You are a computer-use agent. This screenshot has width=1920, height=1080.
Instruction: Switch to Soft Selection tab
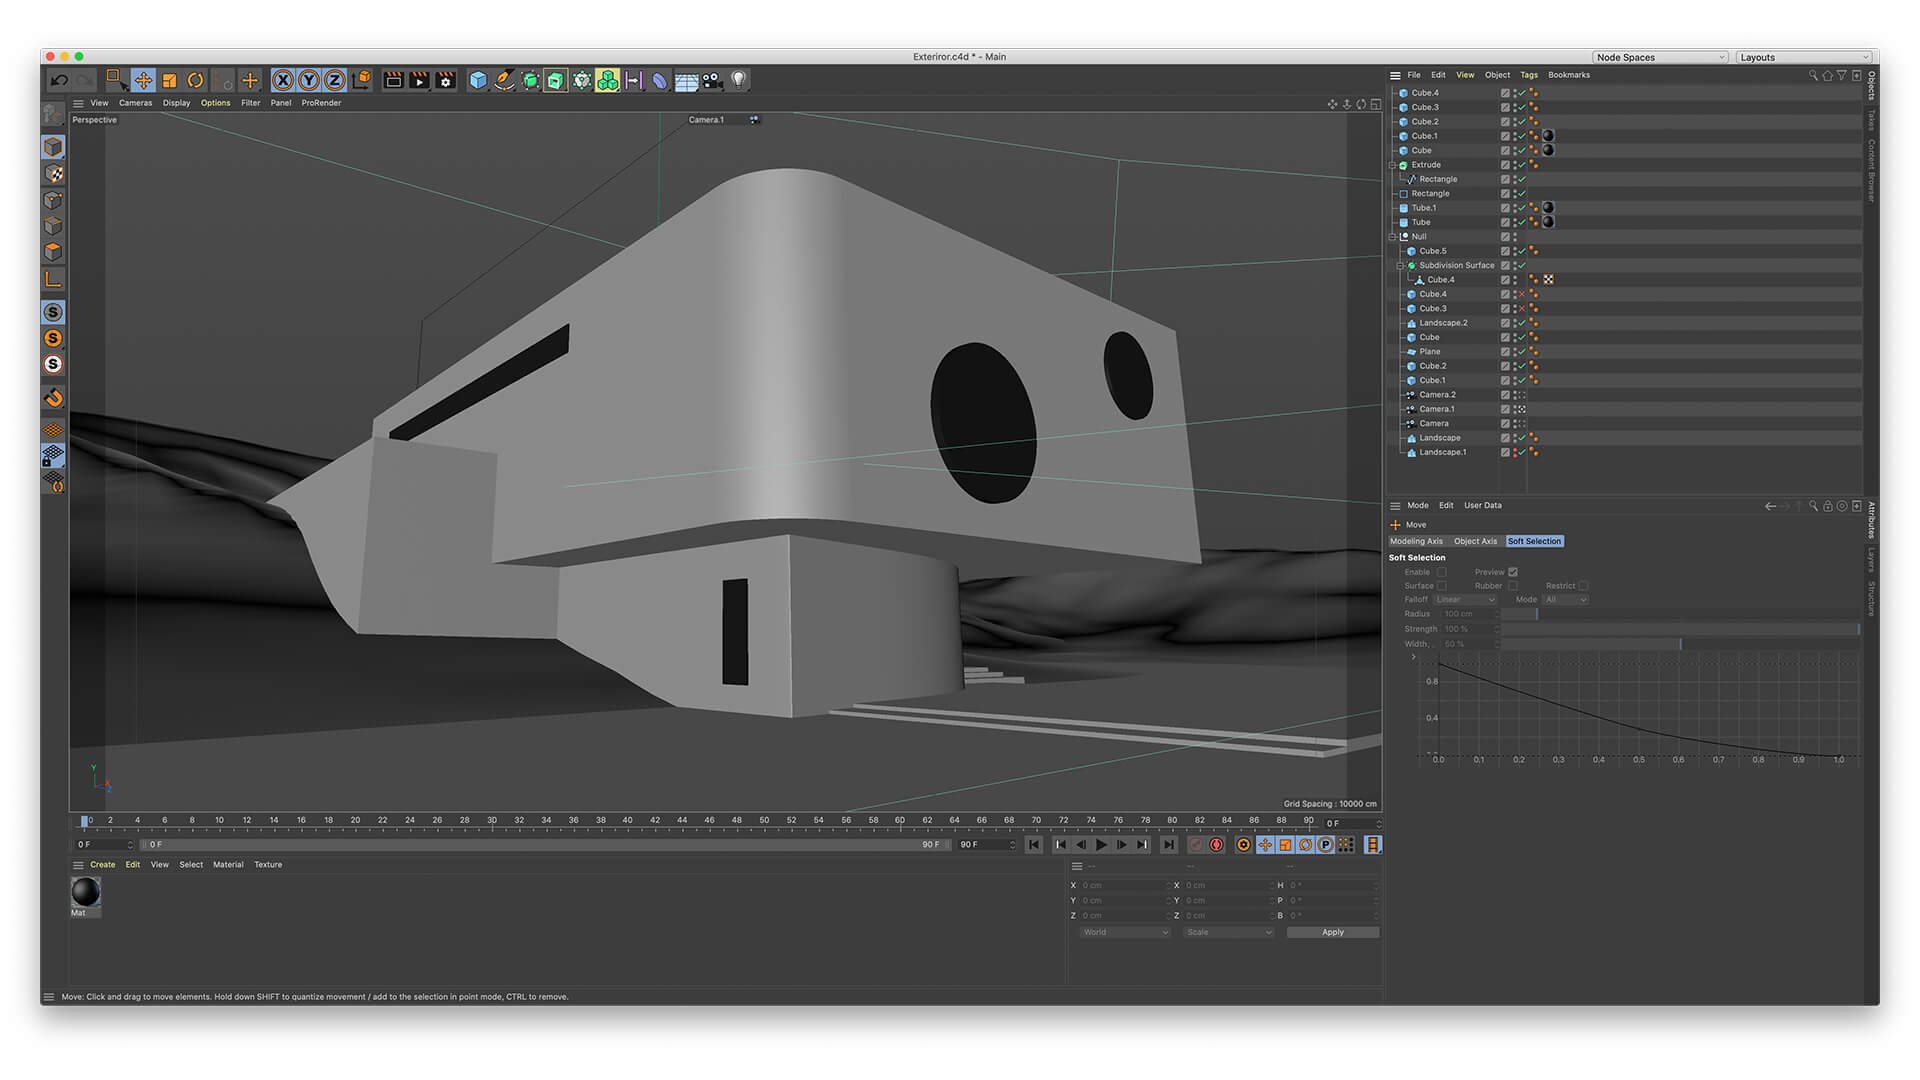point(1534,541)
